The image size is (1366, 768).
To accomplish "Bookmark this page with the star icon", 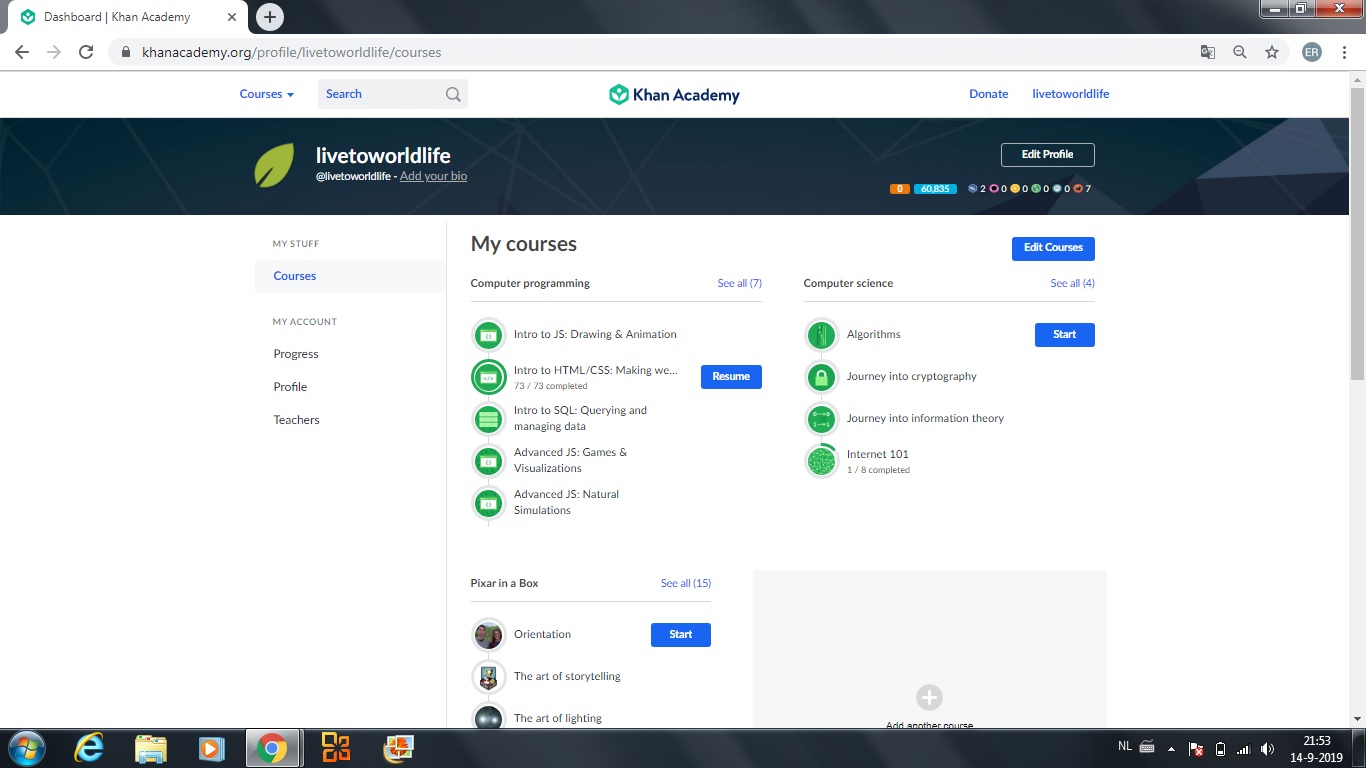I will [x=1272, y=52].
